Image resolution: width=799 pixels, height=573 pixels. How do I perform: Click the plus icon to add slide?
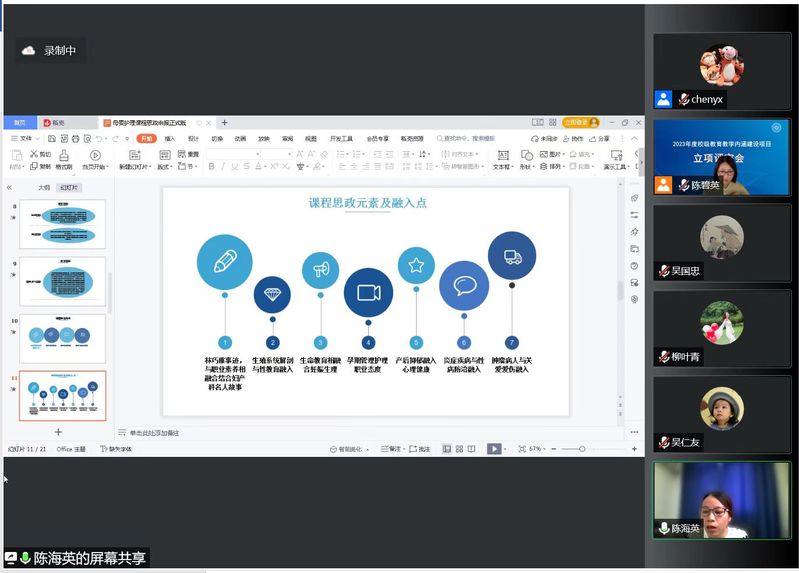(x=58, y=432)
